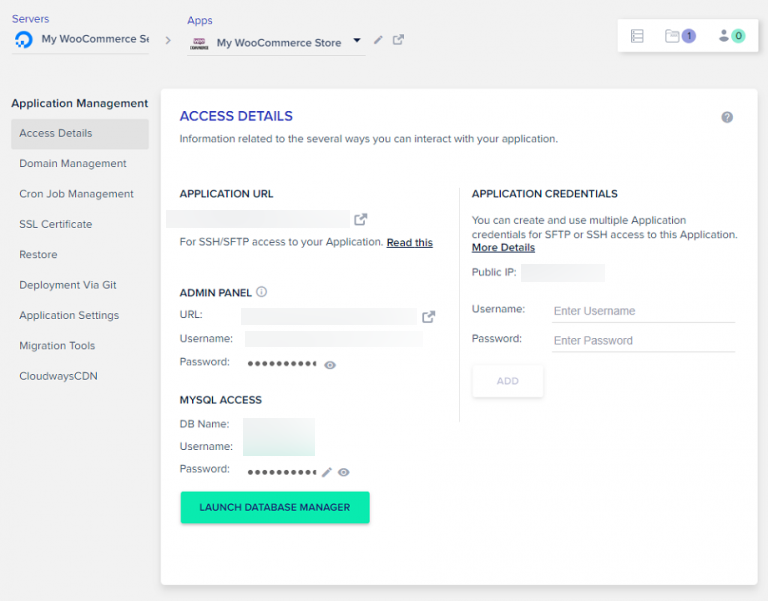Image resolution: width=768 pixels, height=601 pixels.
Task: Select Access Details in the sidebar
Action: (80, 134)
